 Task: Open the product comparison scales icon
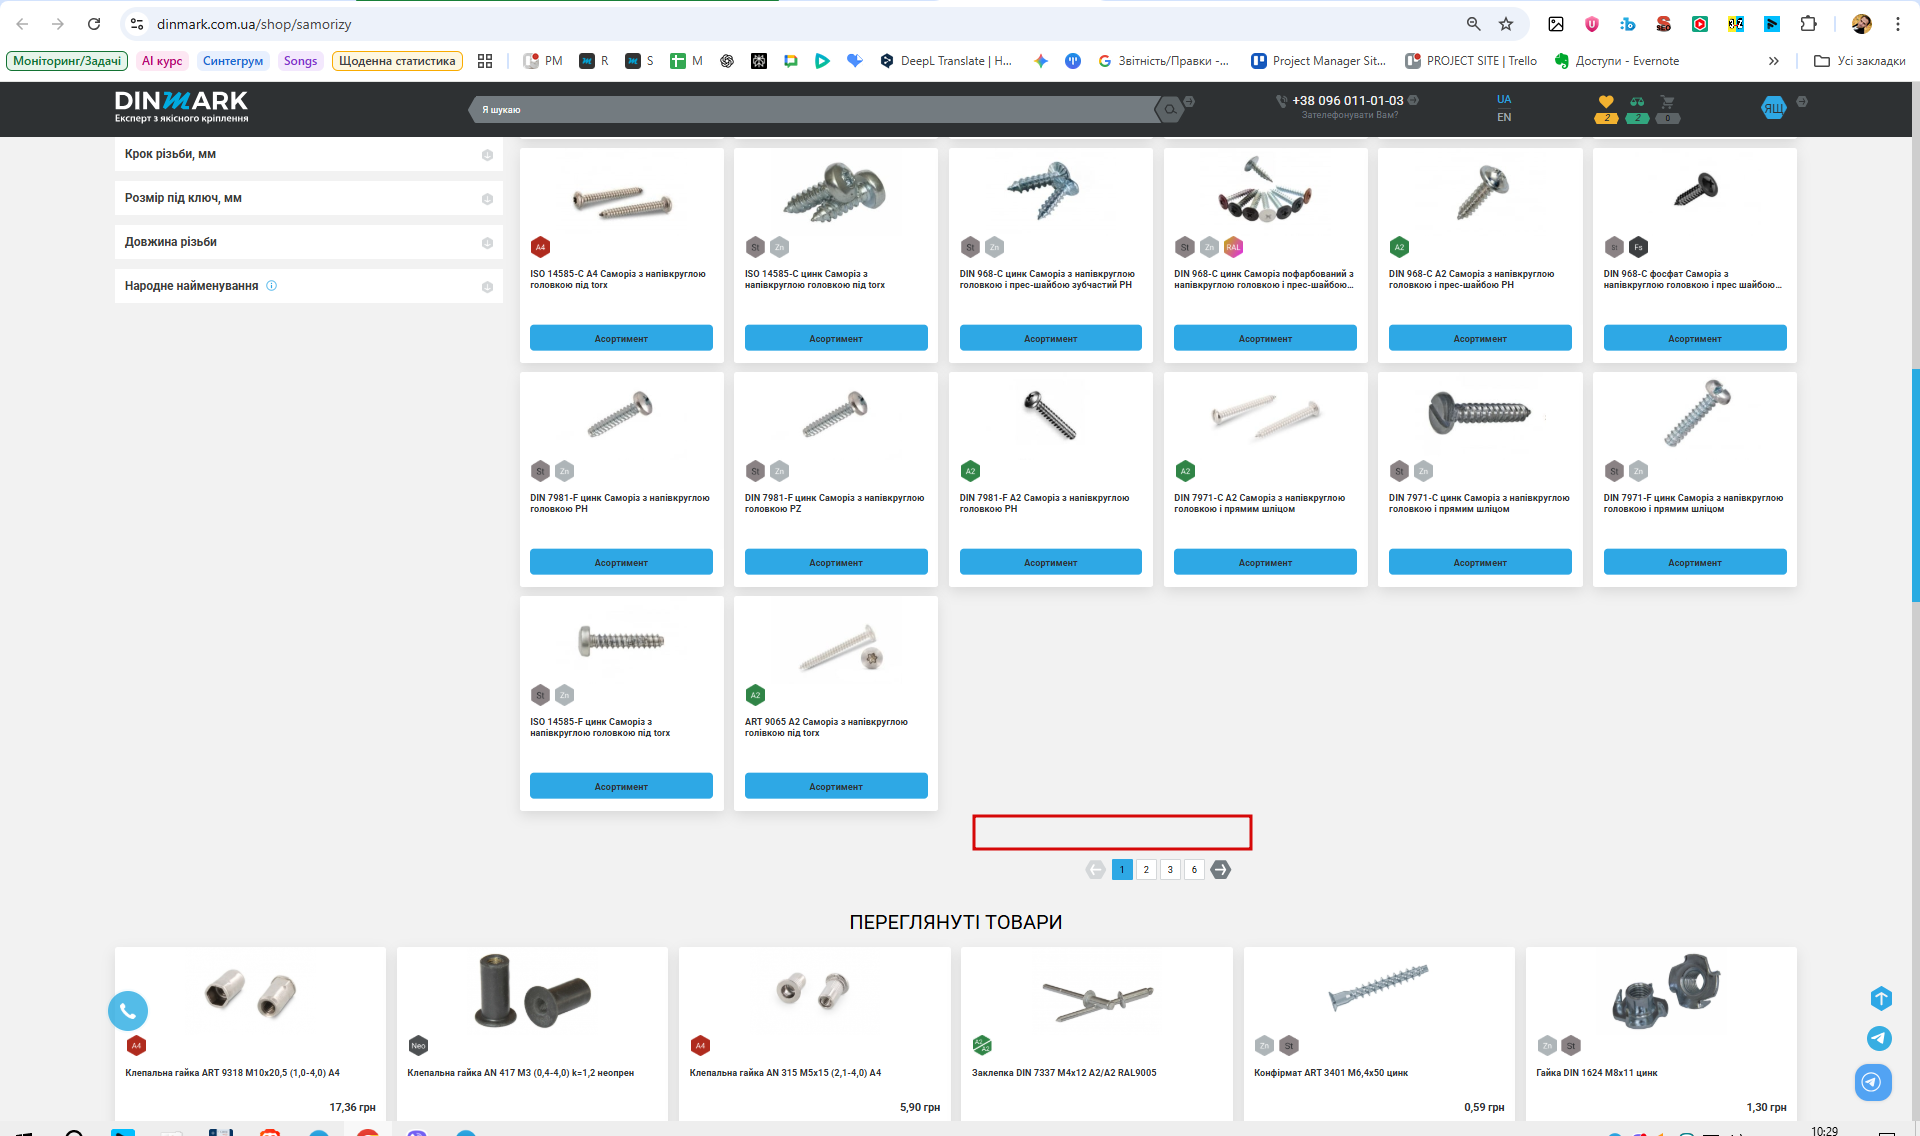(x=1637, y=101)
